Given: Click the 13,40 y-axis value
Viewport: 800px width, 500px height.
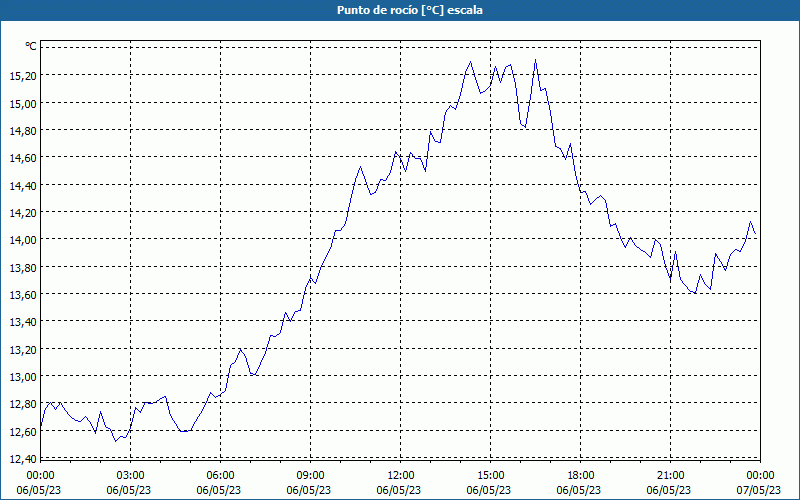Looking at the screenshot, I should 23,322.
